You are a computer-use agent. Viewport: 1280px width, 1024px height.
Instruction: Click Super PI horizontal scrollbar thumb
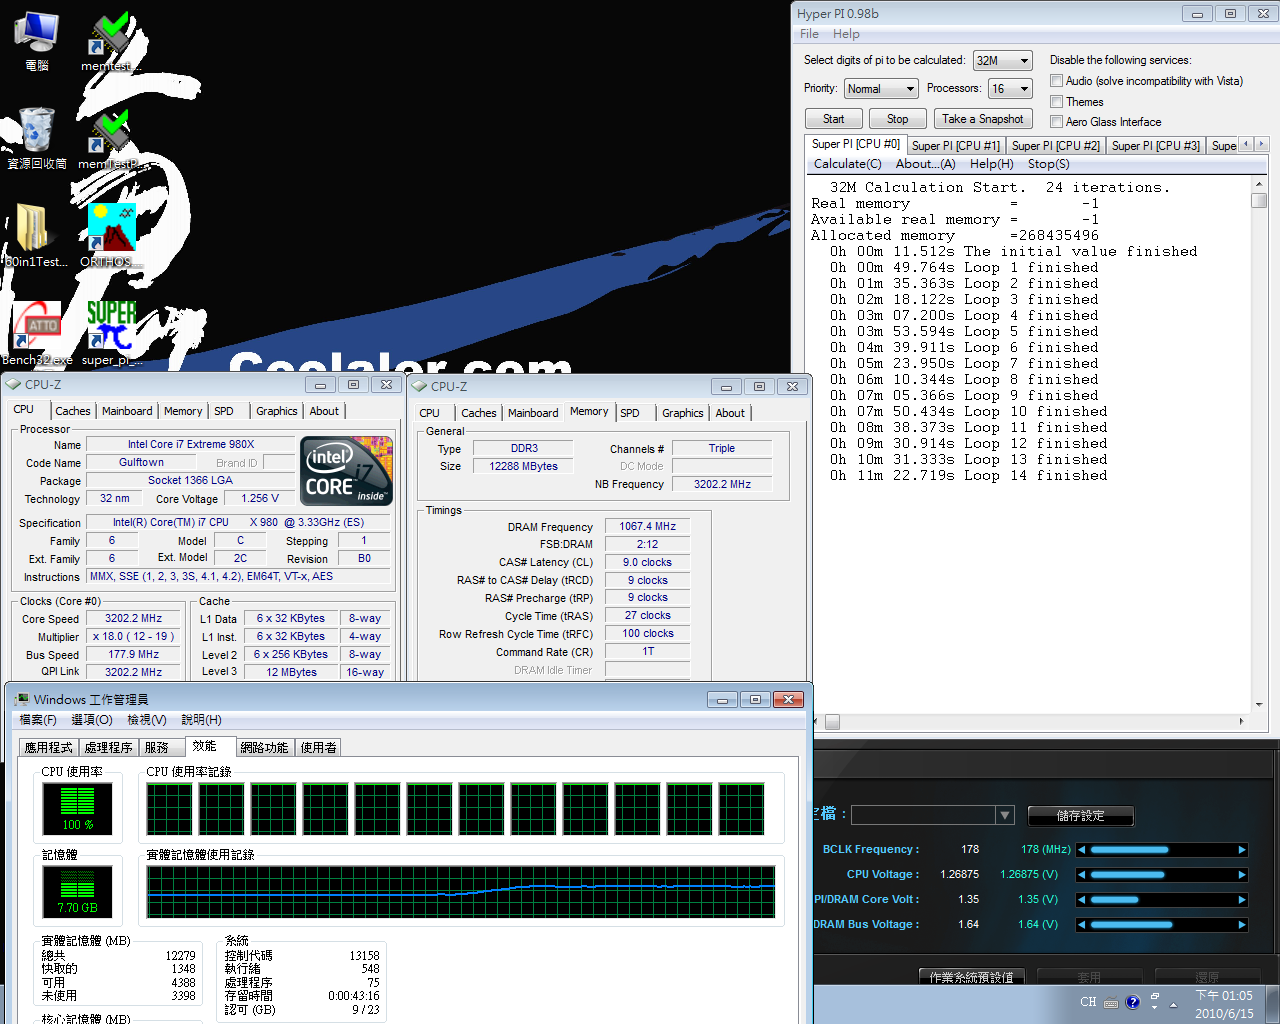tap(832, 721)
